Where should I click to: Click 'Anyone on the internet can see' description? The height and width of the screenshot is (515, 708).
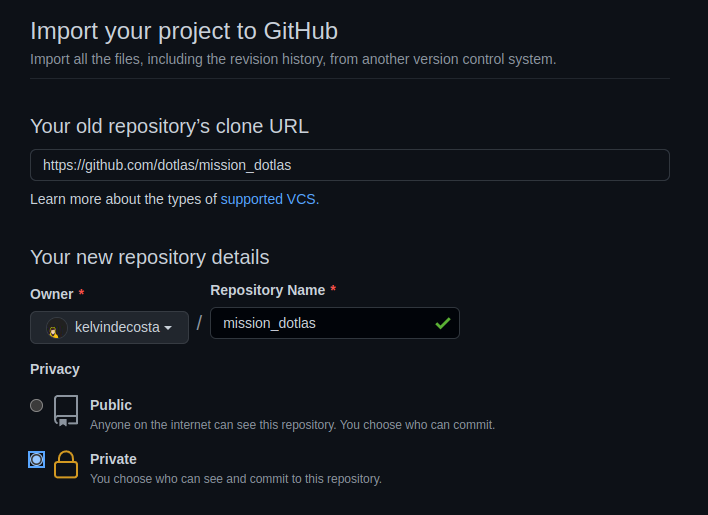[x=293, y=425]
